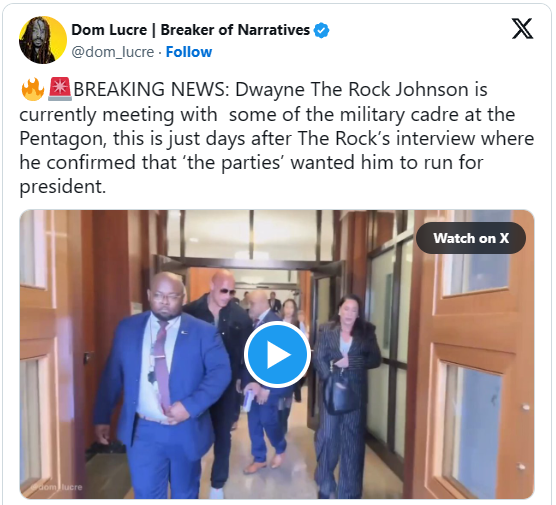Click the Watch on X button
Image resolution: width=556 pixels, height=505 pixels.
471,238
